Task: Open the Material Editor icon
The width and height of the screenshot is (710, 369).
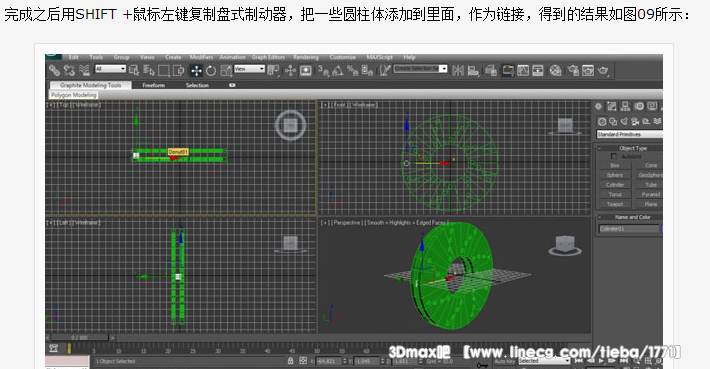Action: point(556,70)
